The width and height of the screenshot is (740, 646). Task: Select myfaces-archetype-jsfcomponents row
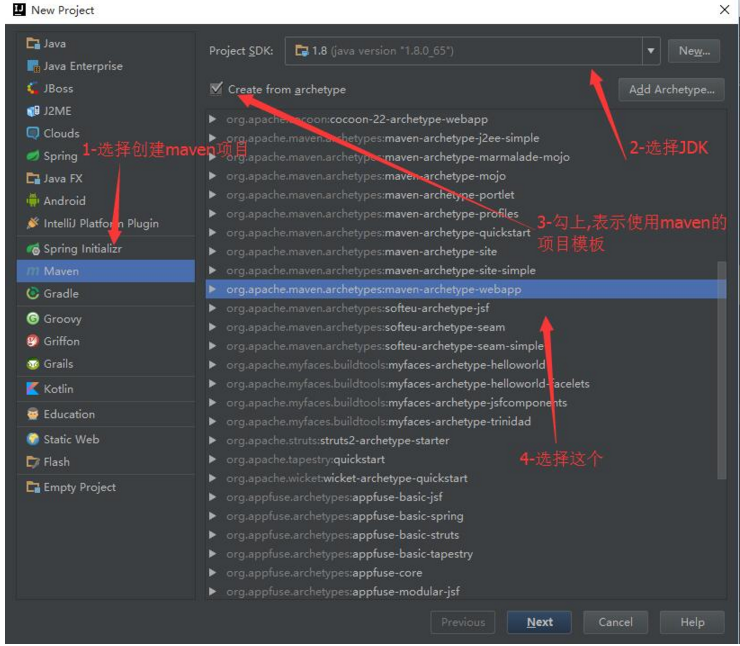point(466,403)
